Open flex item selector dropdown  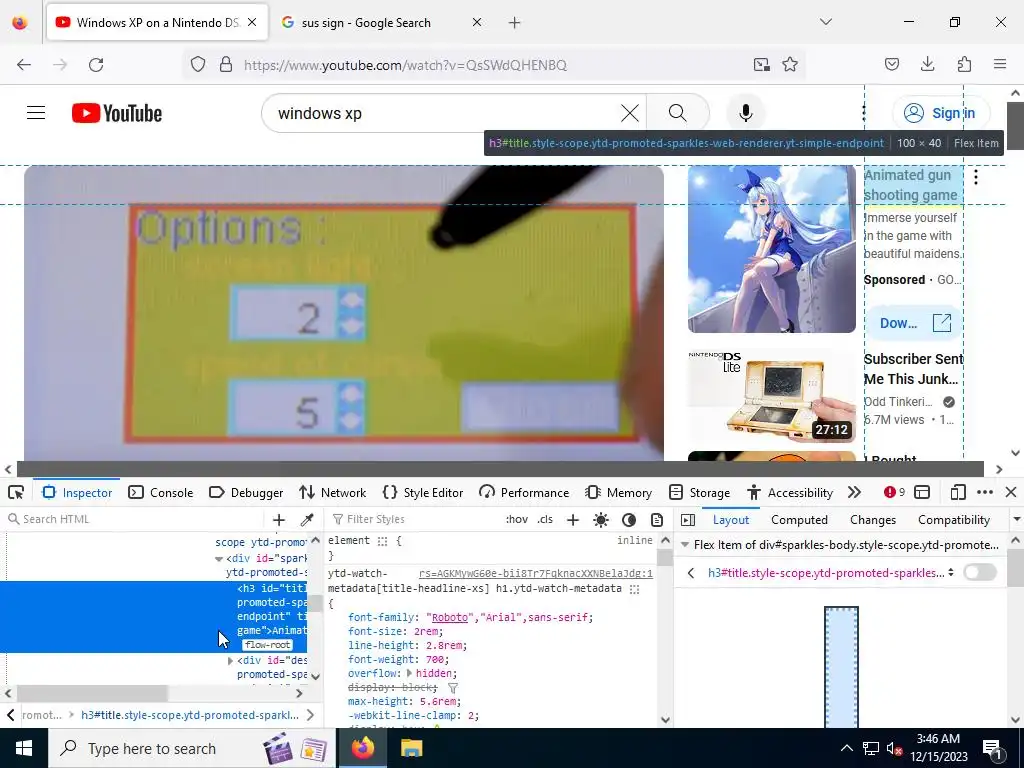(951, 573)
